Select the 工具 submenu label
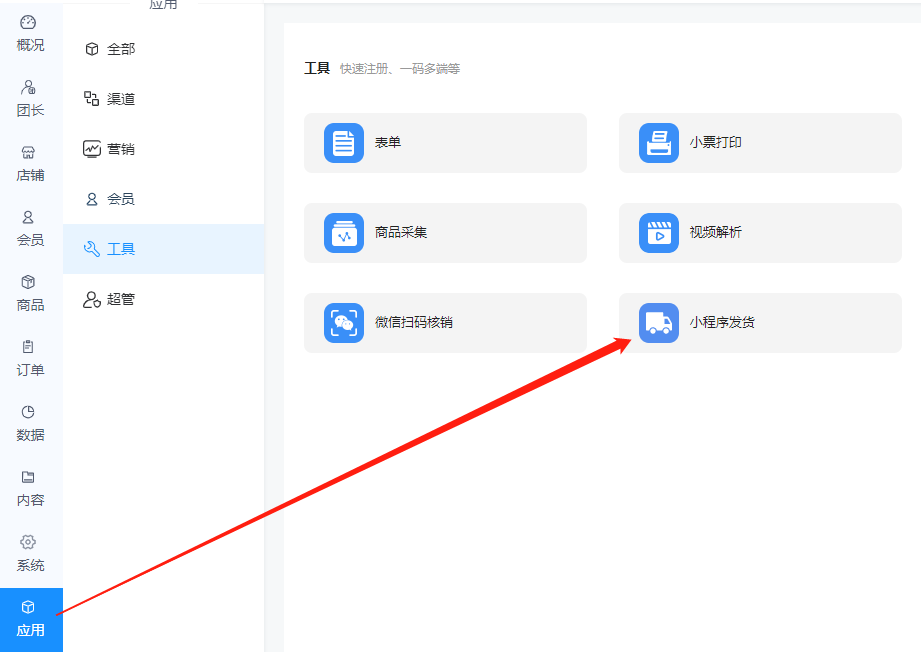This screenshot has width=921, height=652. coord(121,249)
